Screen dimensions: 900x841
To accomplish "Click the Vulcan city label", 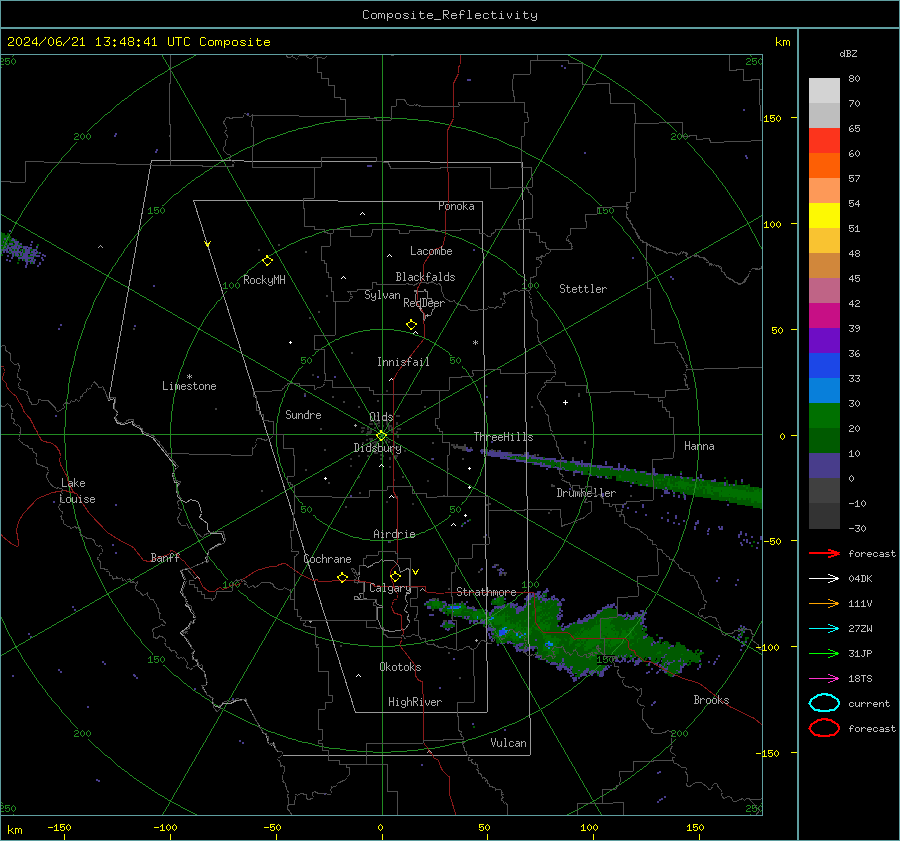I will [x=508, y=743].
